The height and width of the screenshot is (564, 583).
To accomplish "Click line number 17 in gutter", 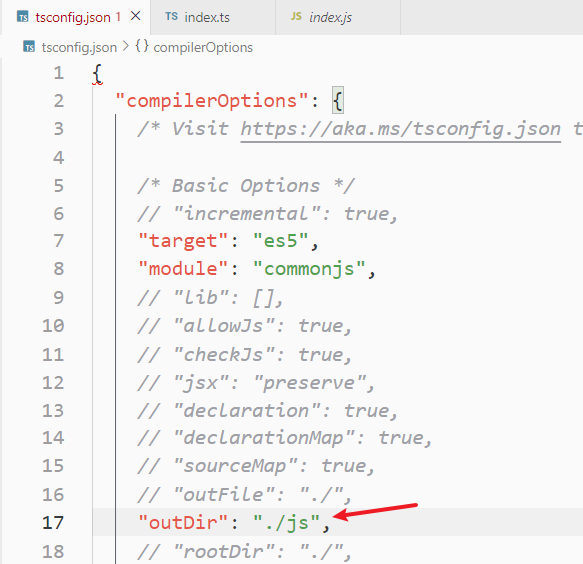I will [x=52, y=523].
